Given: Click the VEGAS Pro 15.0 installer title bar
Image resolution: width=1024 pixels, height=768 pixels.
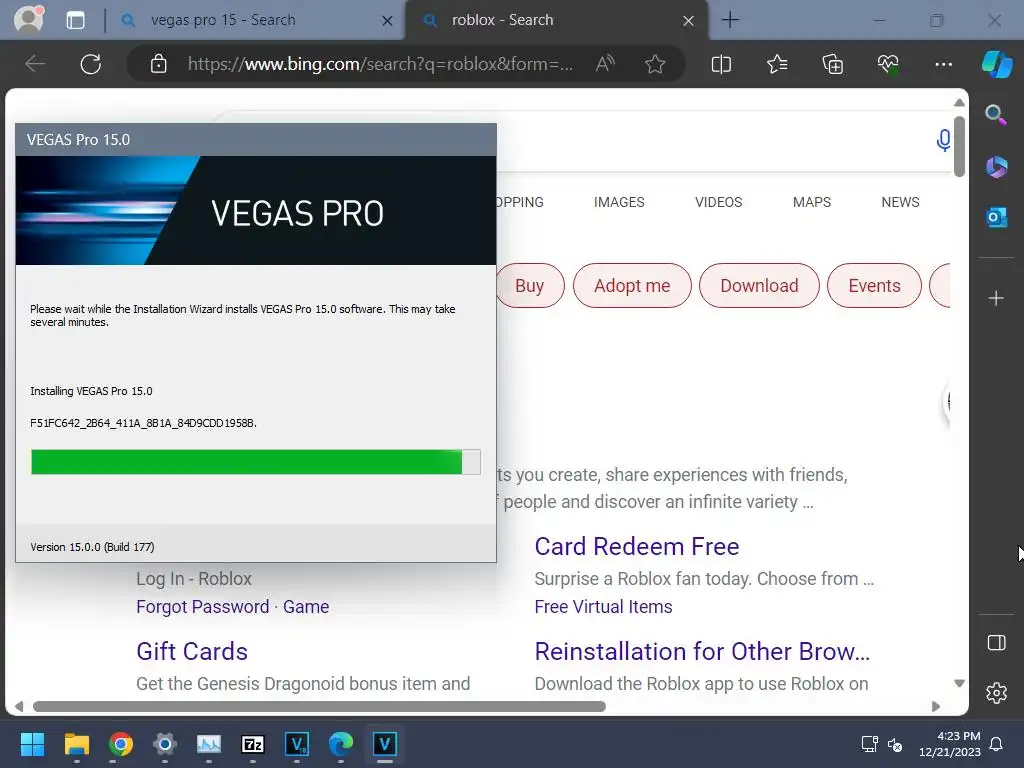Looking at the screenshot, I should point(256,140).
